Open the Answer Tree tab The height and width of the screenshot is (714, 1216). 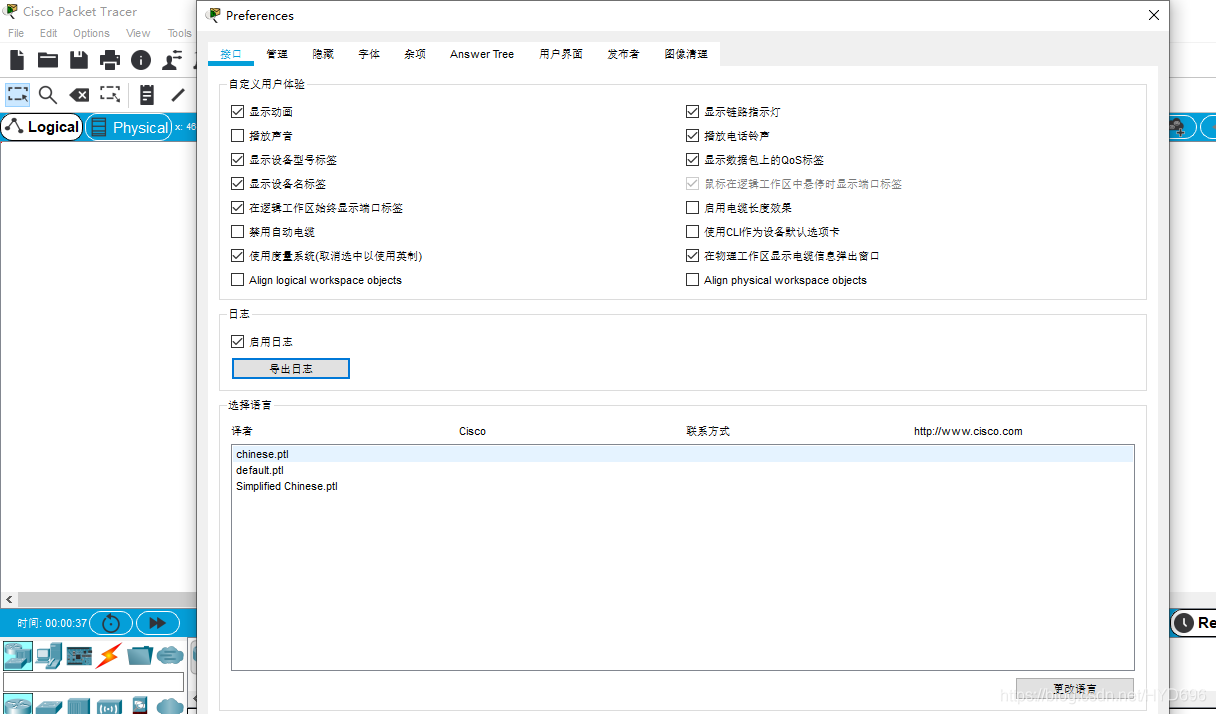tap(482, 54)
